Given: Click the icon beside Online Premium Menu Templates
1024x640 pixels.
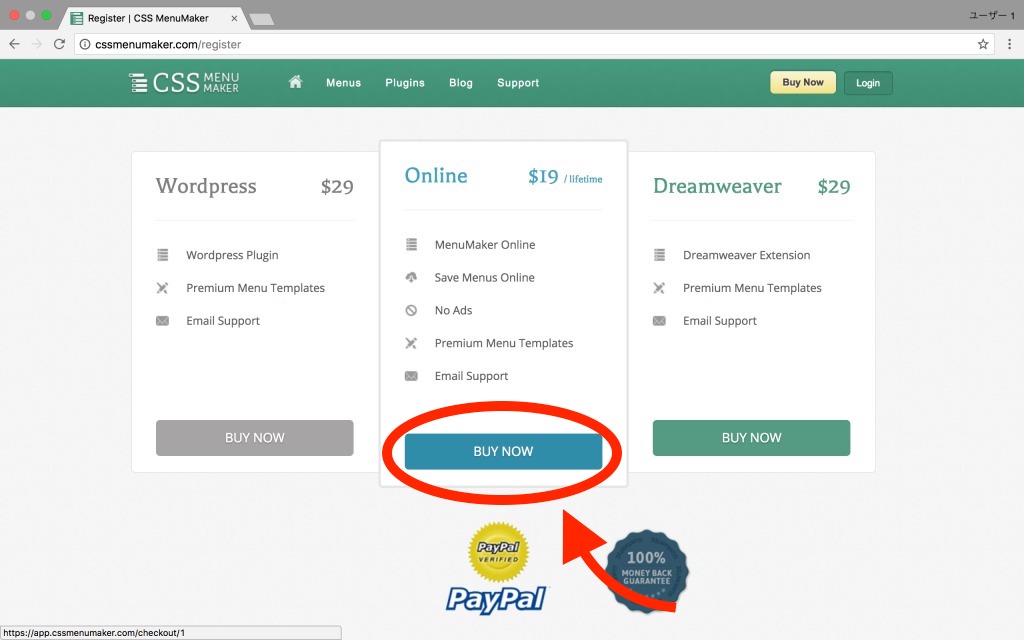Looking at the screenshot, I should point(411,343).
